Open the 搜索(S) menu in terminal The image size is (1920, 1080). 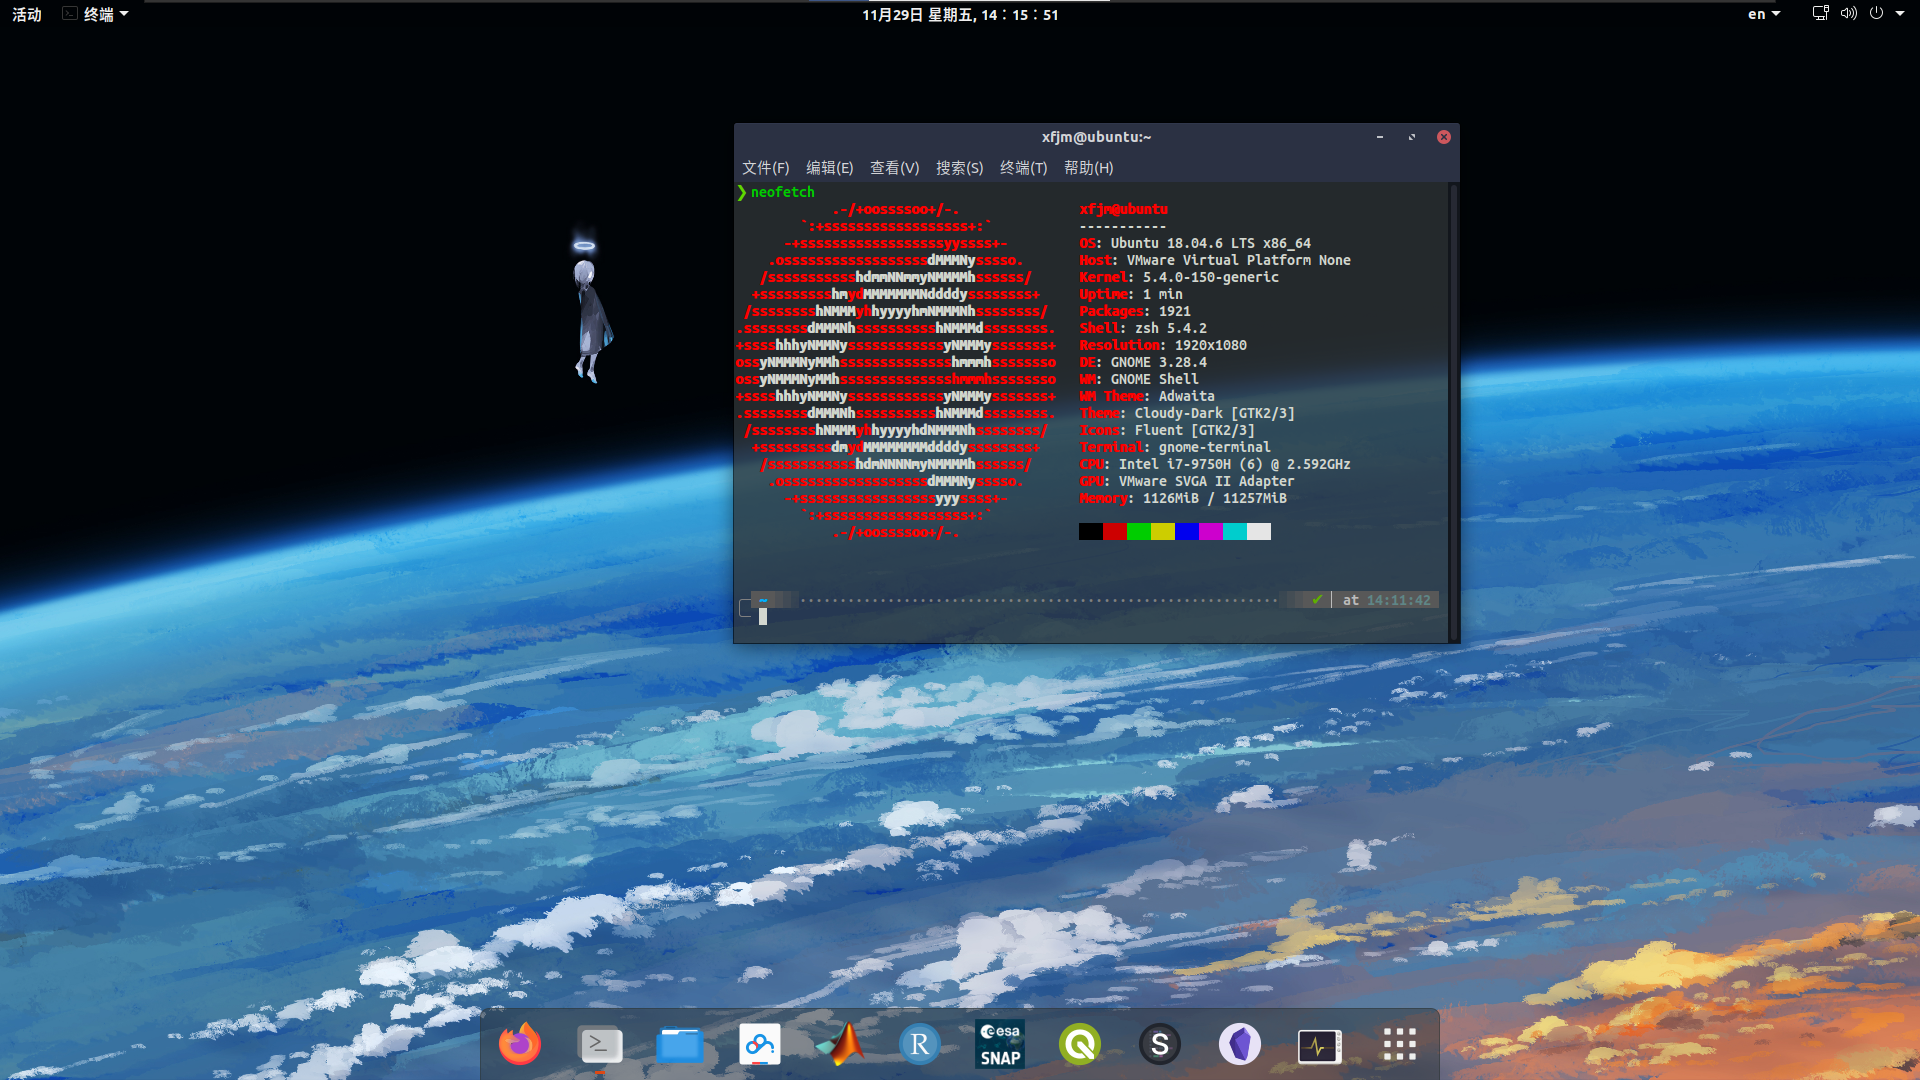pyautogui.click(x=960, y=168)
